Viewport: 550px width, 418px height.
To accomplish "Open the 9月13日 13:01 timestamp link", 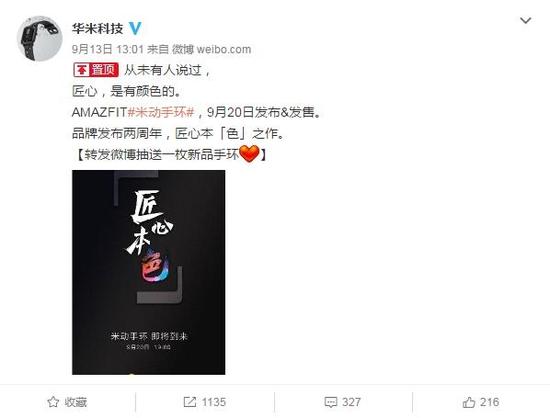I will coord(108,49).
